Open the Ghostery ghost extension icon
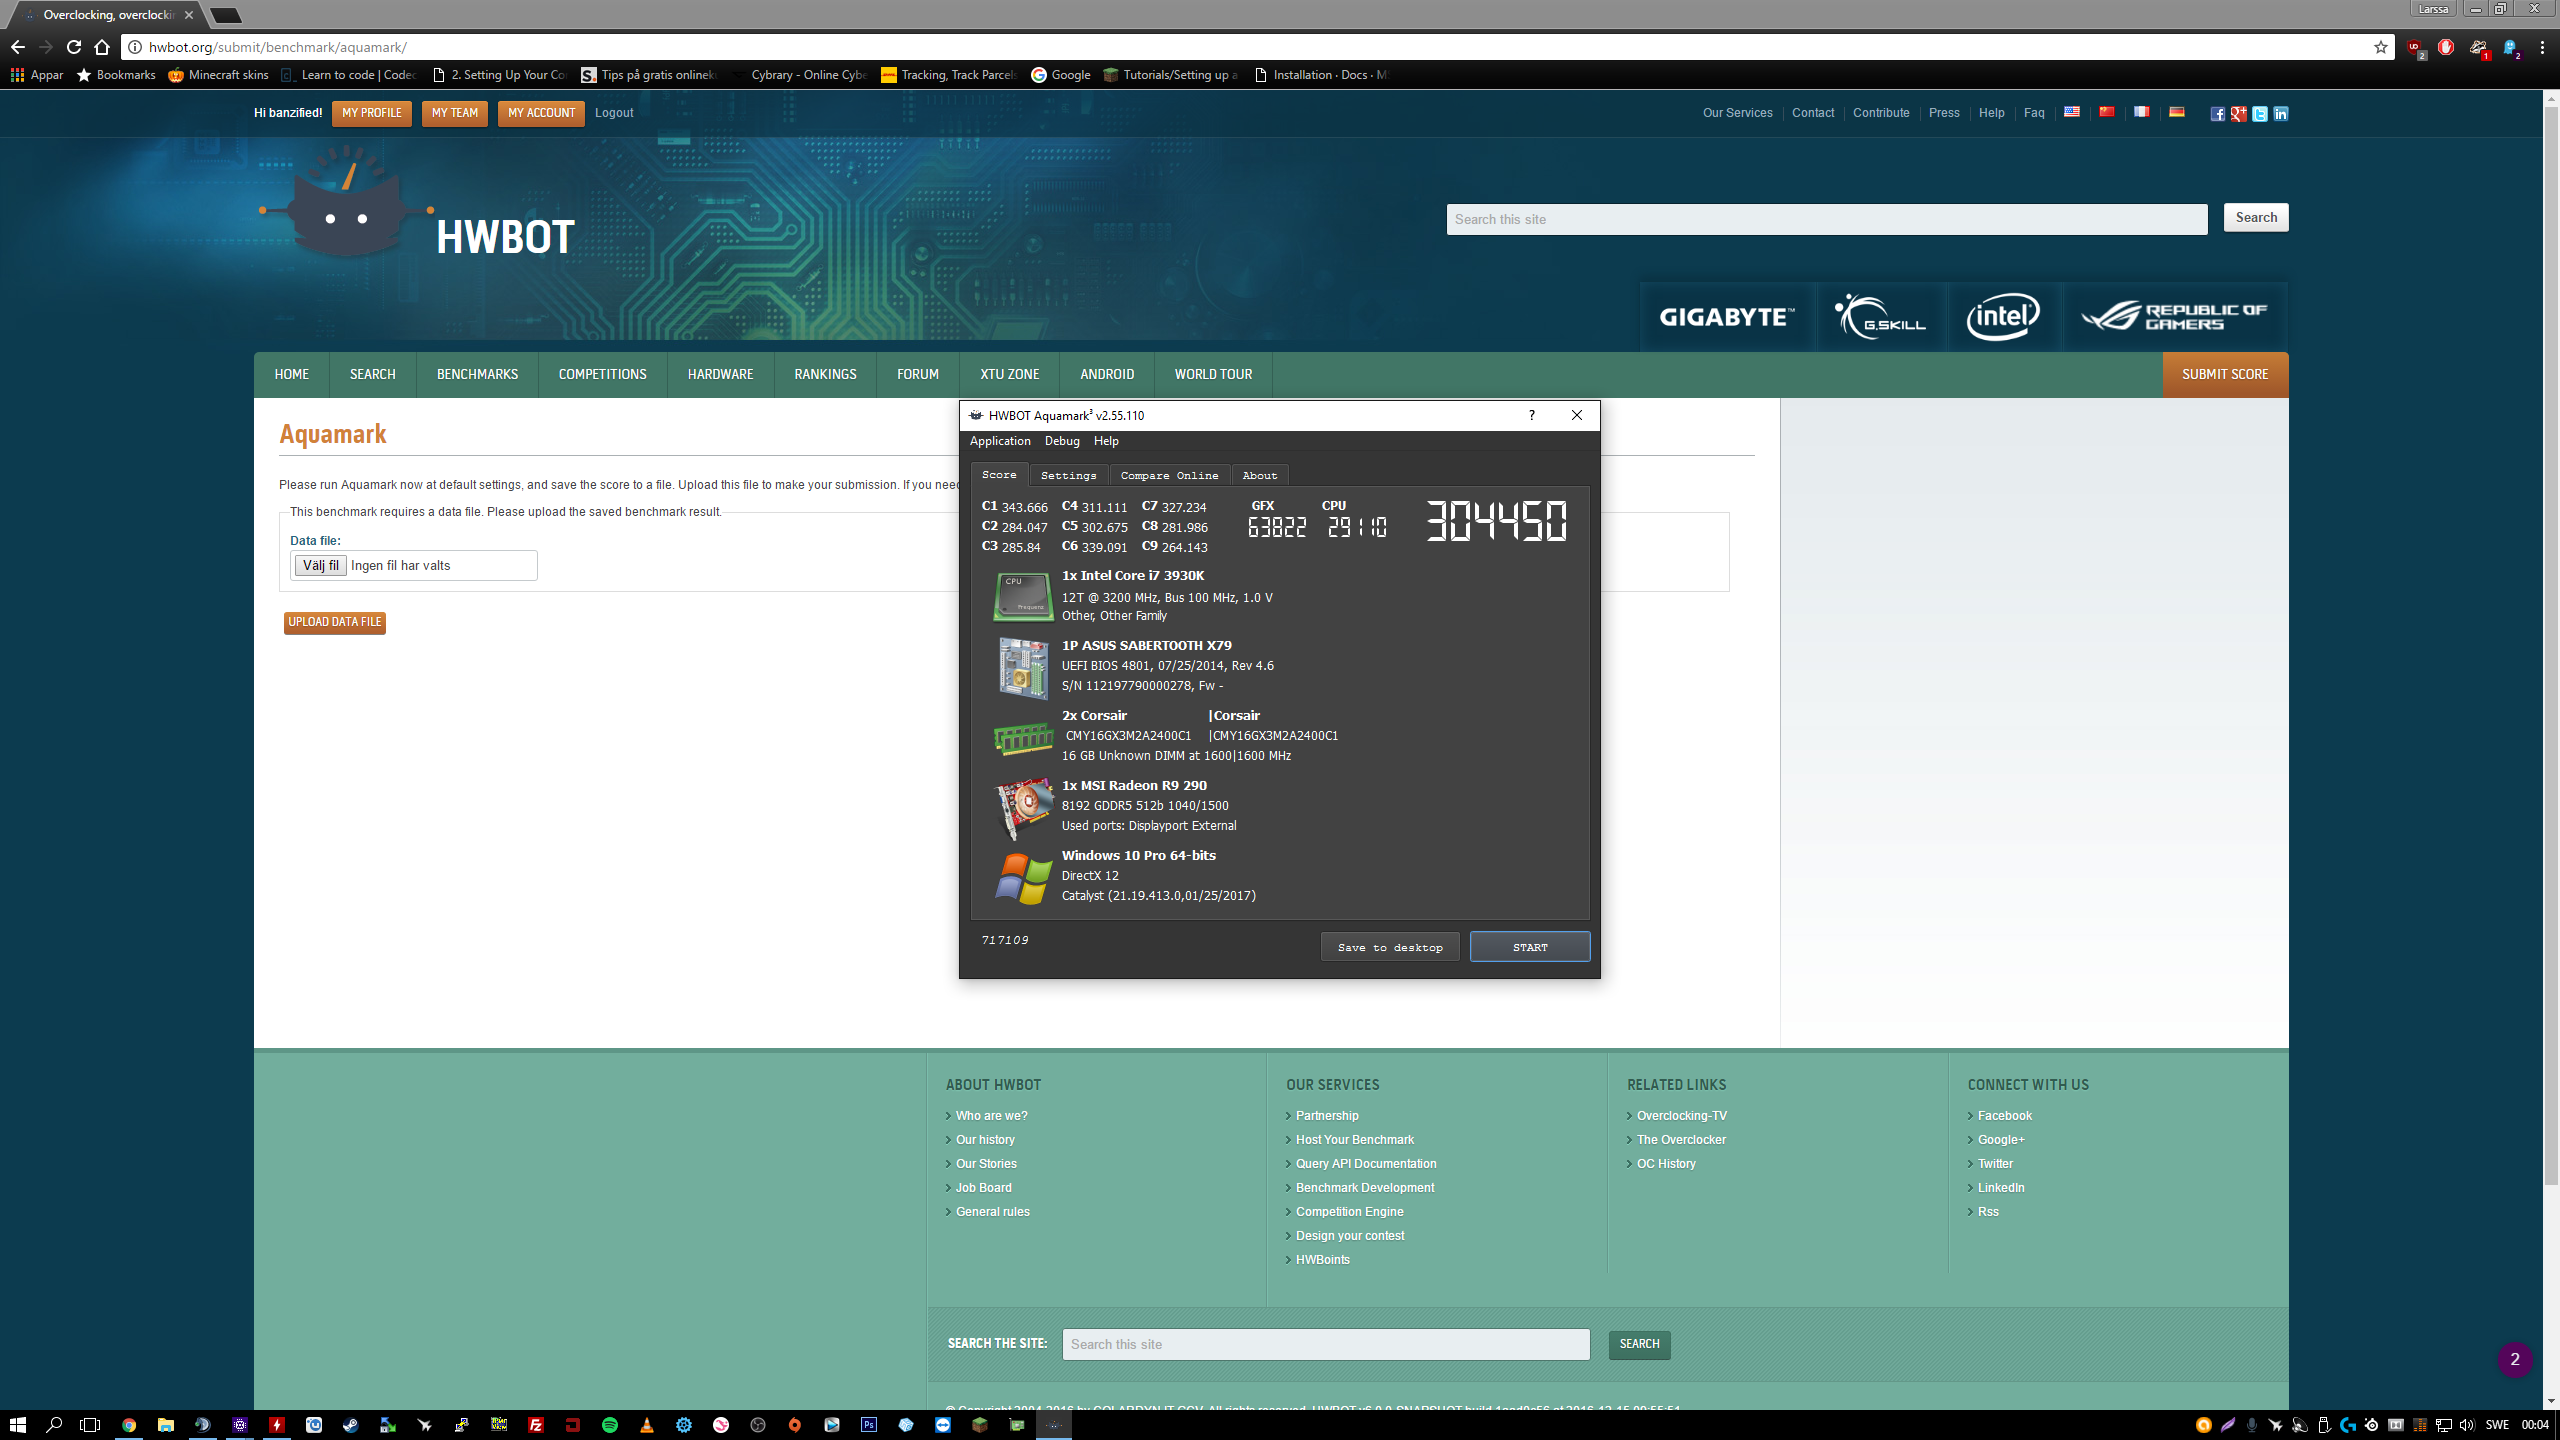This screenshot has height=1440, width=2560. [2510, 47]
